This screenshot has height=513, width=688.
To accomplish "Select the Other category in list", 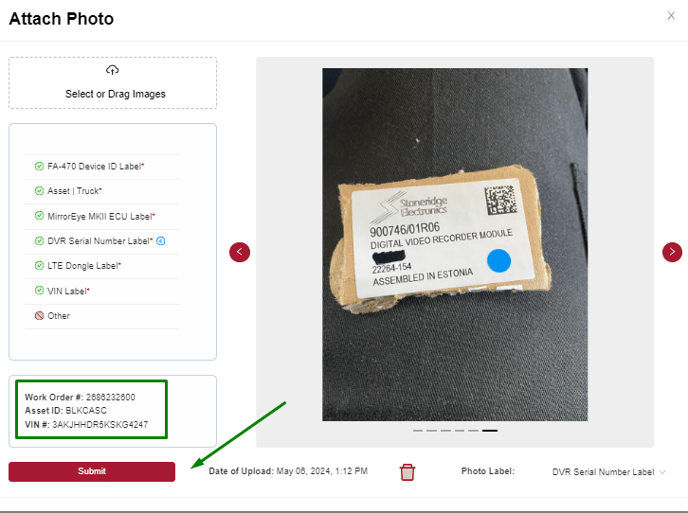I will coord(102,316).
